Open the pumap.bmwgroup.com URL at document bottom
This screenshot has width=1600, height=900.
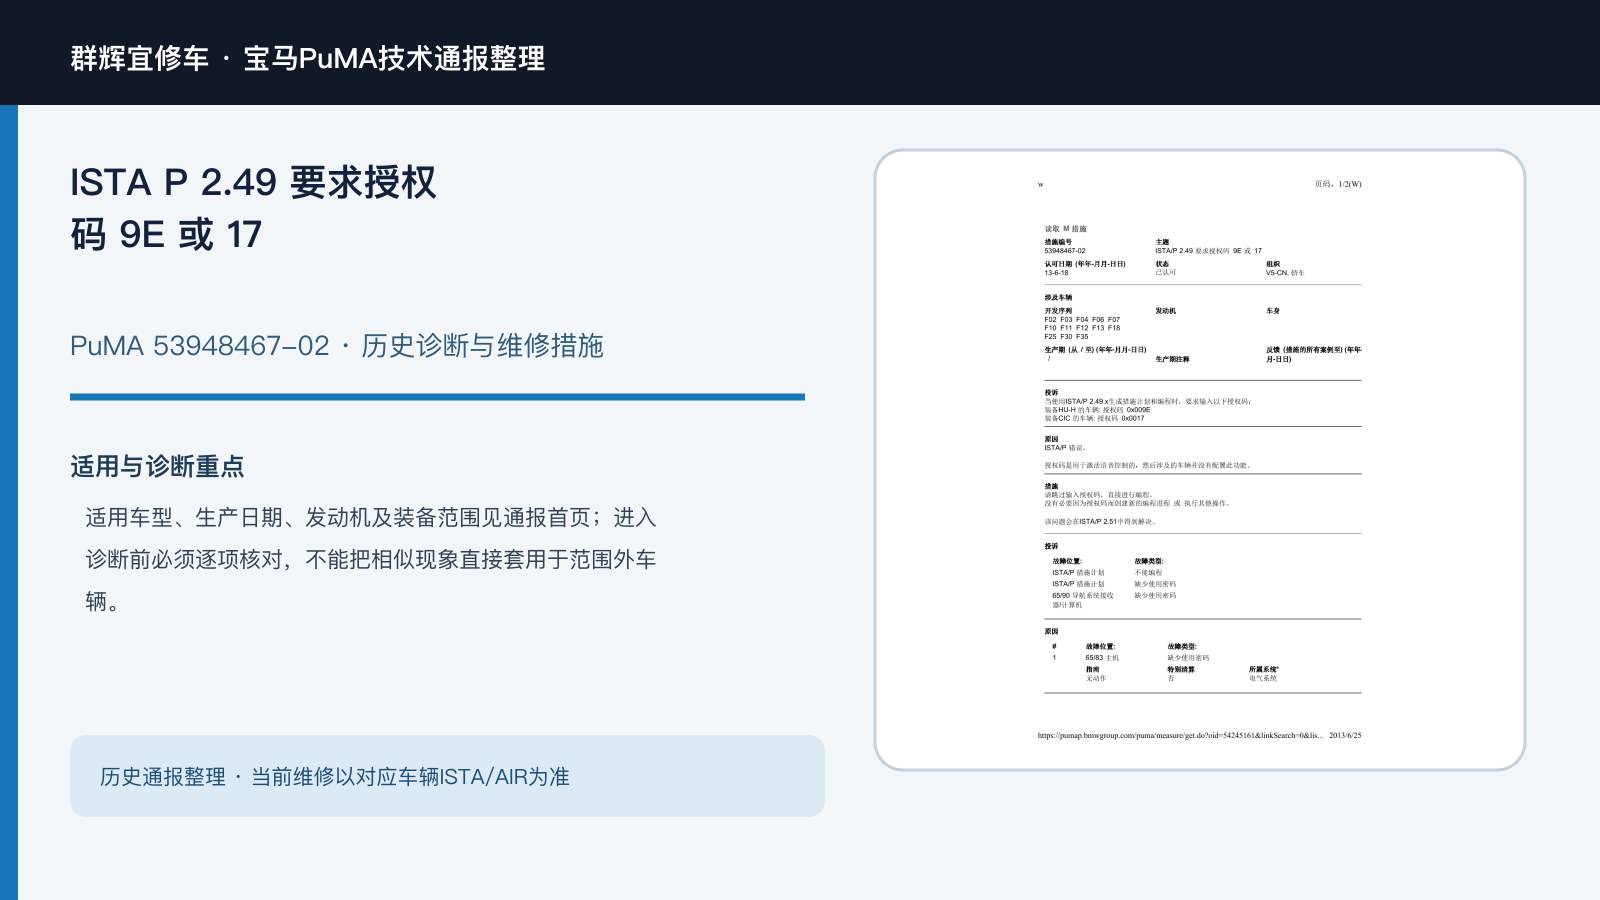(x=1180, y=735)
